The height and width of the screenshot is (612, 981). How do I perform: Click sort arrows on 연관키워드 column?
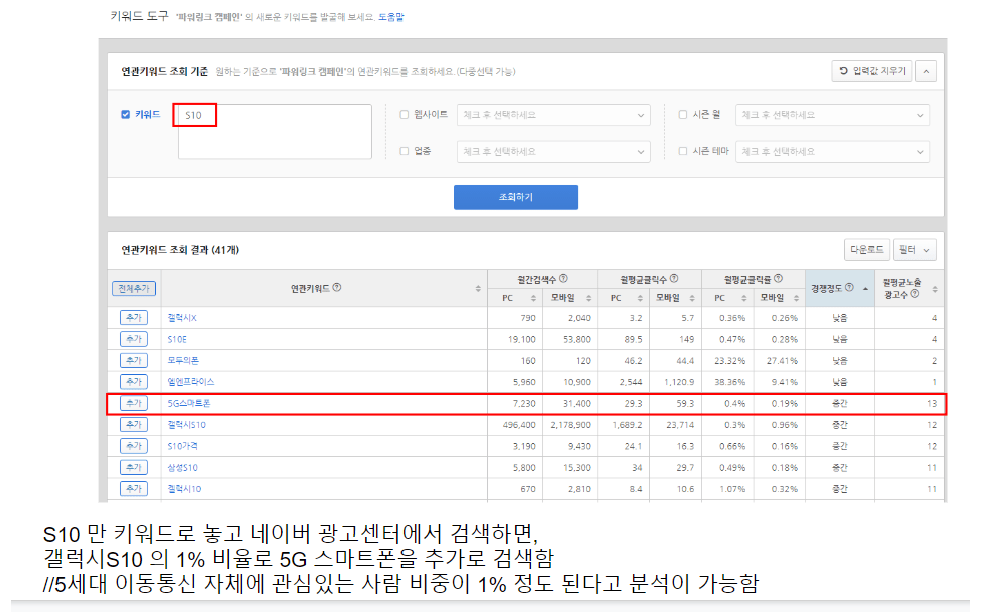pos(477,289)
